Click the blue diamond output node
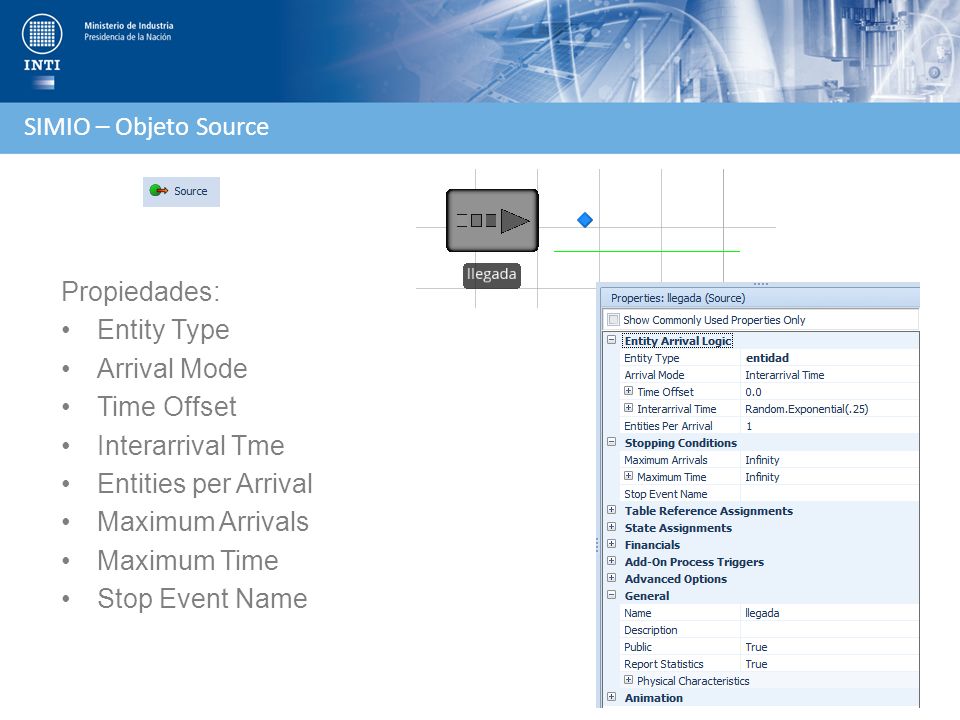 click(x=585, y=220)
